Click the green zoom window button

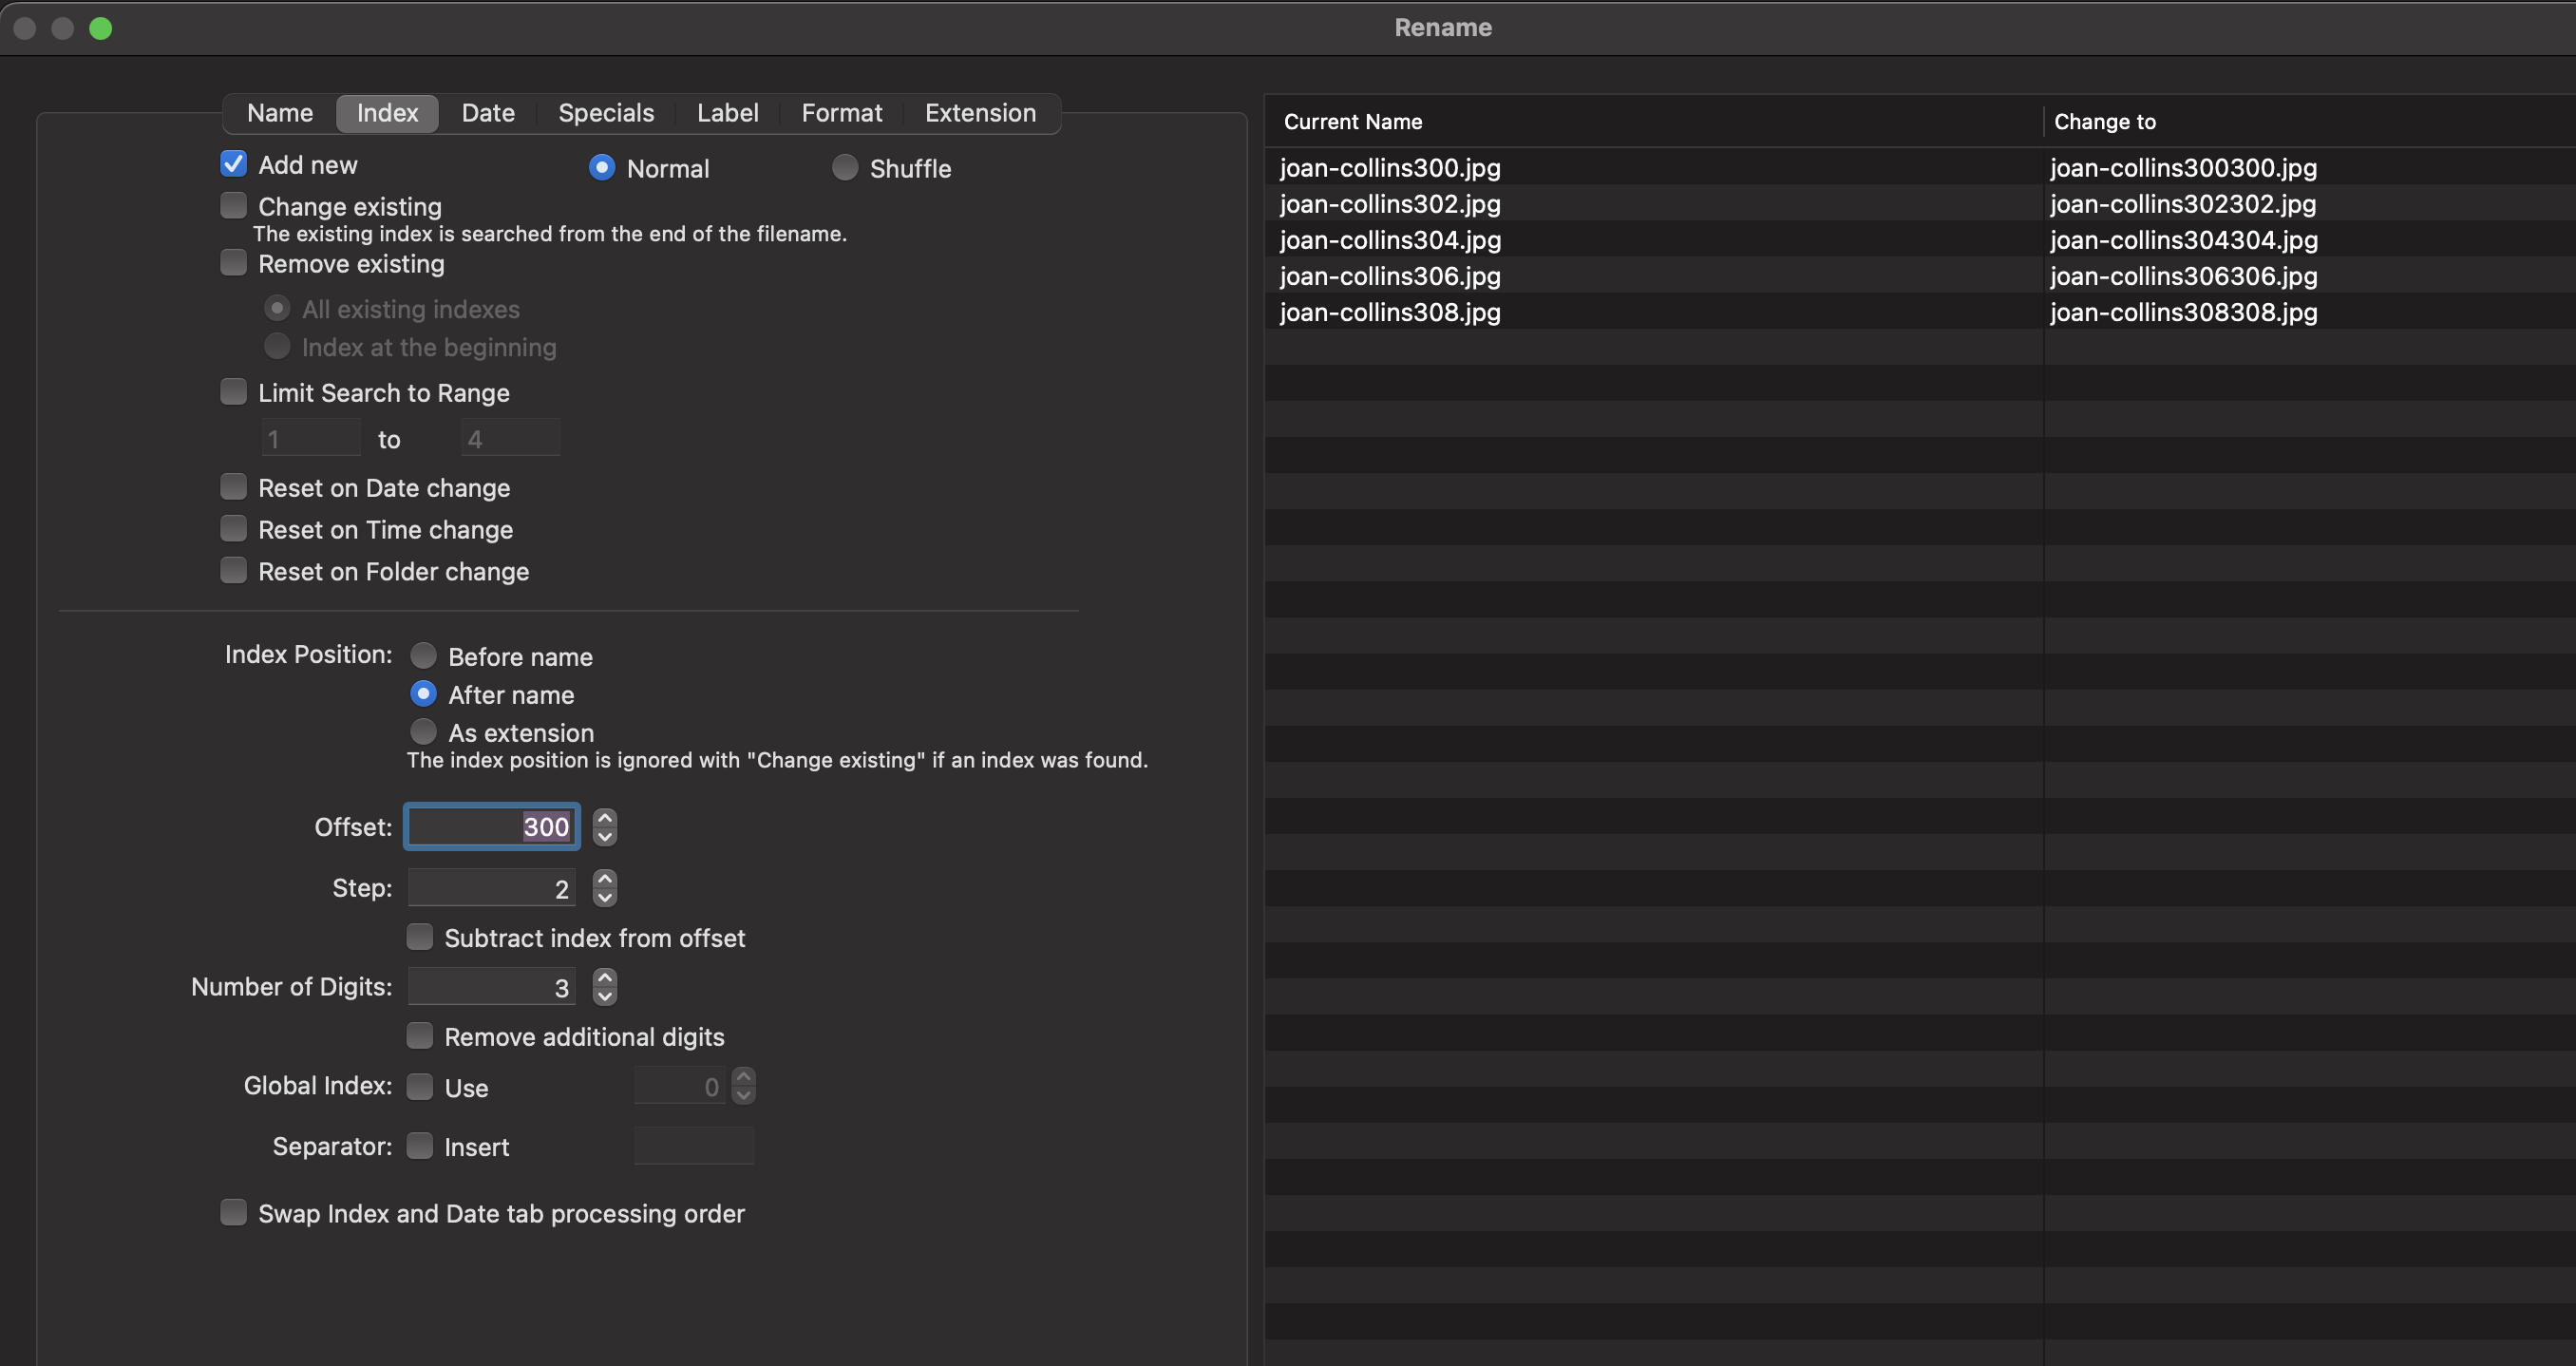coord(100,28)
